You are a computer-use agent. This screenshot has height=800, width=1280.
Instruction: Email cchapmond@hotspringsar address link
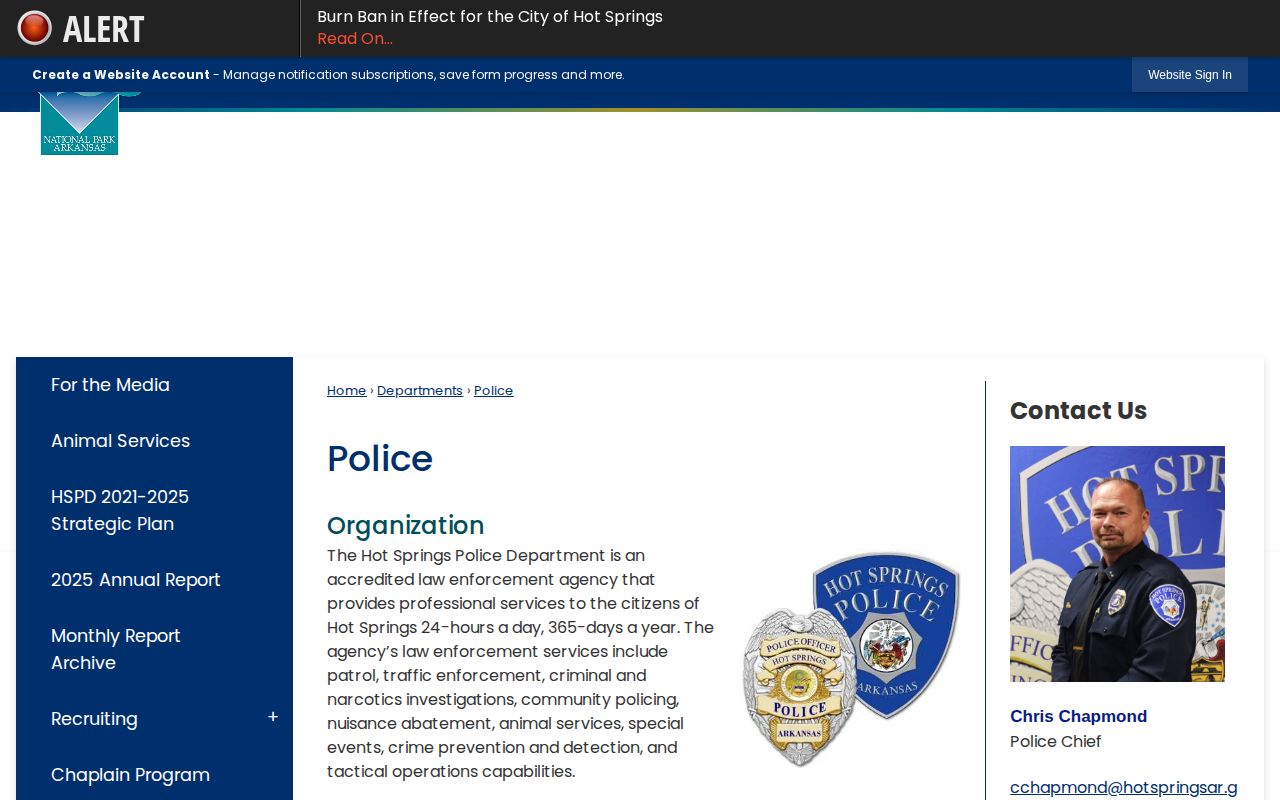click(1124, 788)
